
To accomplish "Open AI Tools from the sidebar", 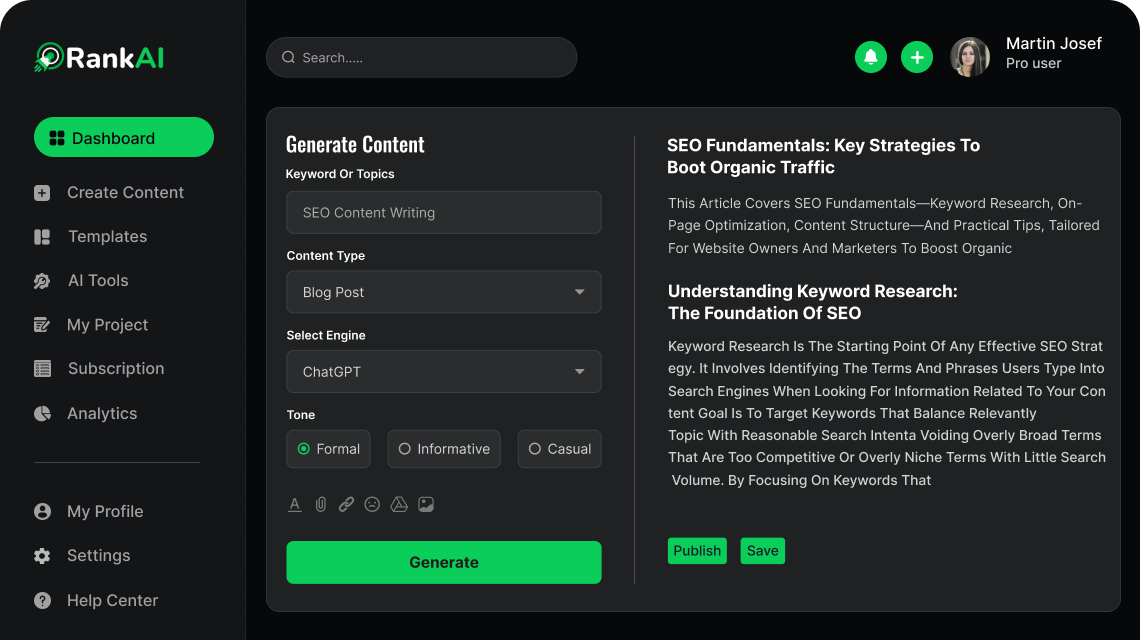I will tap(98, 281).
